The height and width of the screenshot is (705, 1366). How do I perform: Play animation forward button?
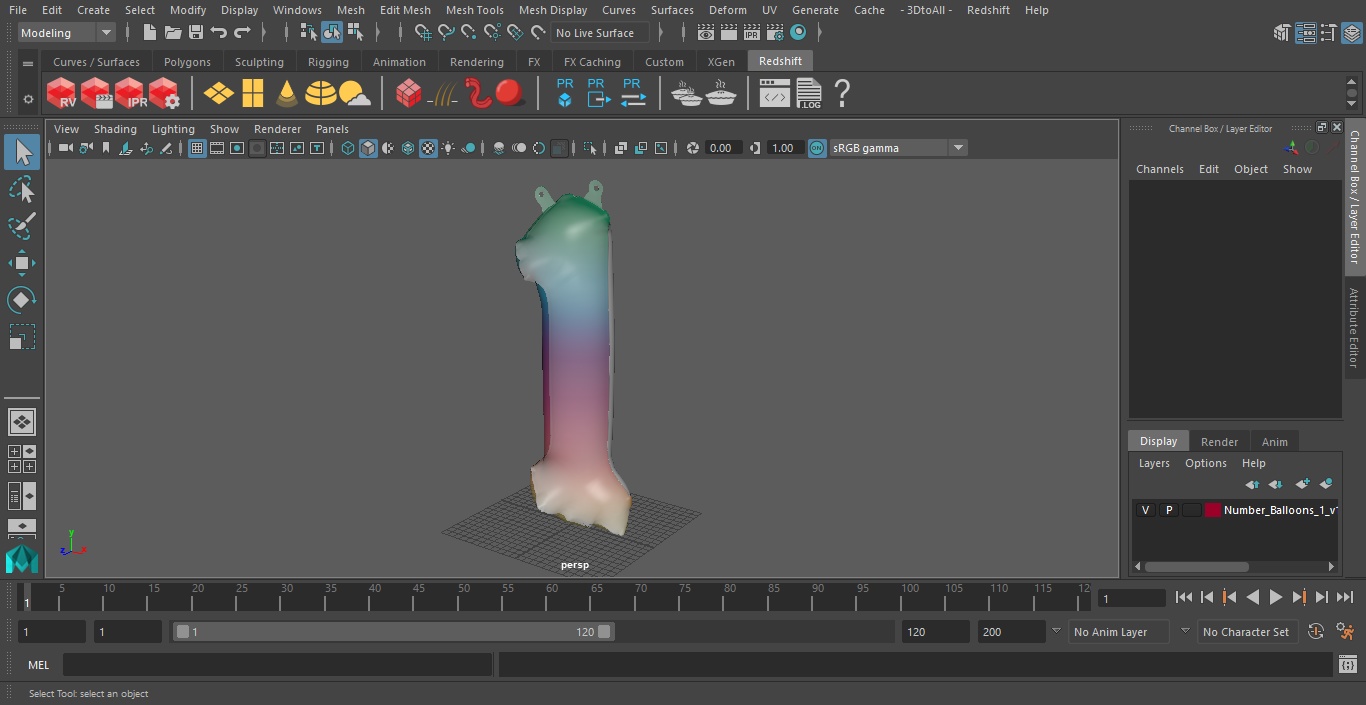(x=1276, y=597)
